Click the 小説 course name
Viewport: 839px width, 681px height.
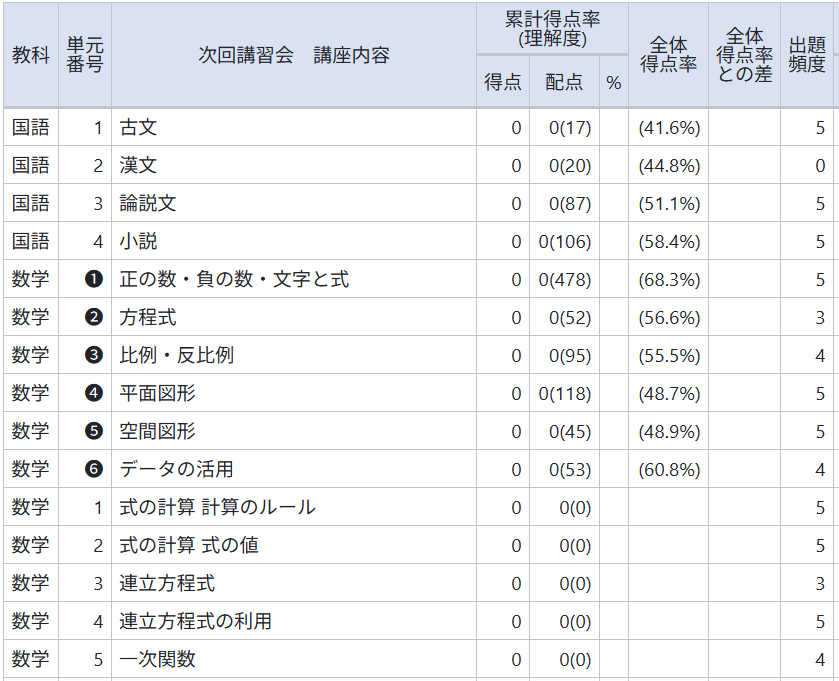point(138,242)
